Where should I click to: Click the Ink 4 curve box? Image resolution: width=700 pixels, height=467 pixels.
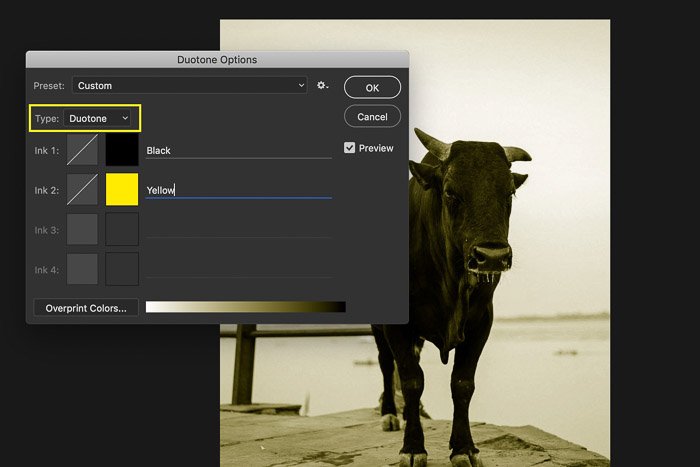(82, 269)
